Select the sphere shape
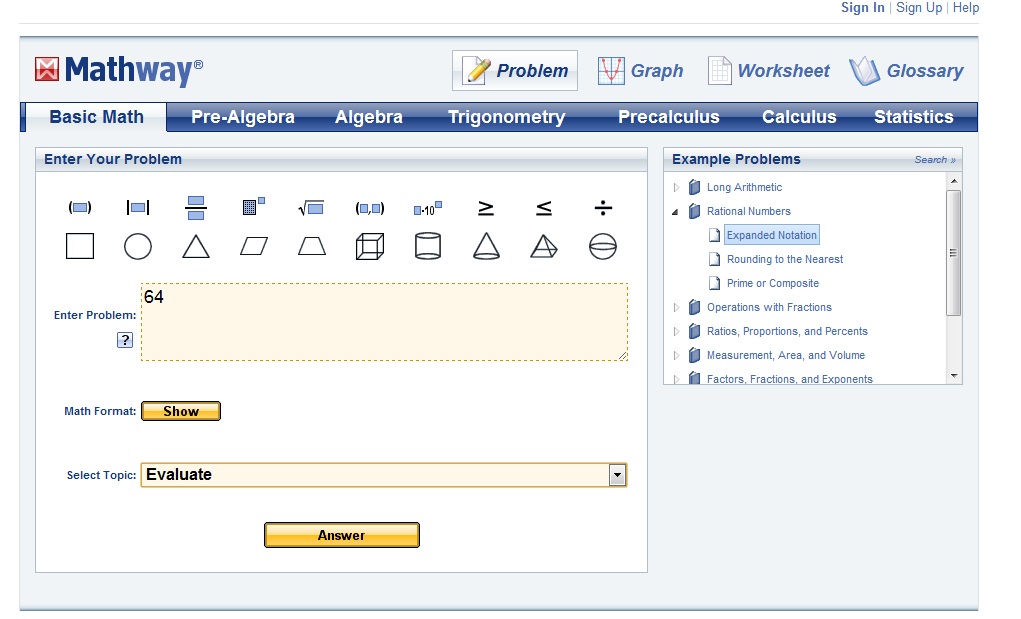The height and width of the screenshot is (619, 1021). [x=602, y=247]
